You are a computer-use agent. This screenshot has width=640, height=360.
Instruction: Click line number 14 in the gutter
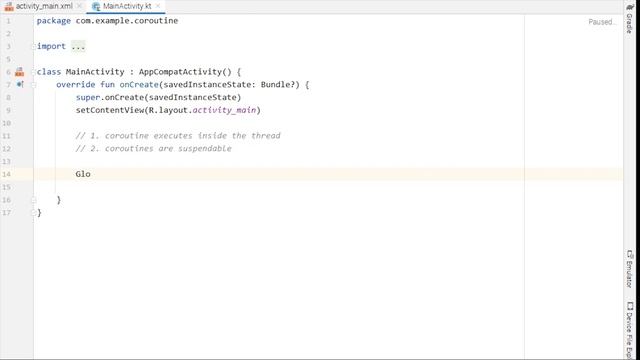coord(7,174)
